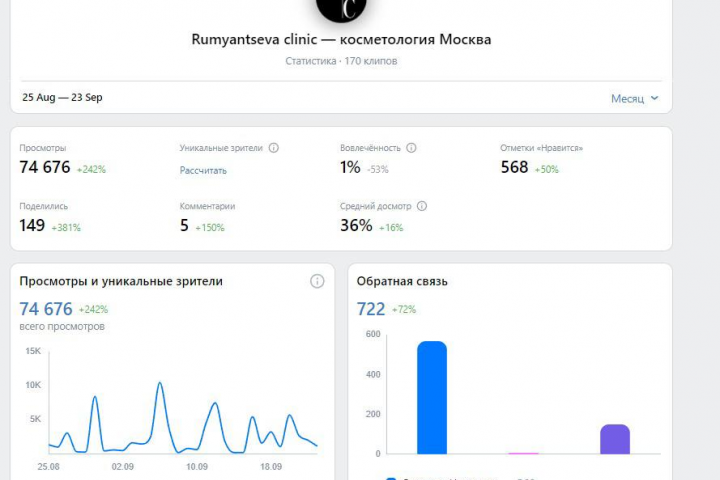Open info icon in Просмотры и уникальные зрители card

317,281
